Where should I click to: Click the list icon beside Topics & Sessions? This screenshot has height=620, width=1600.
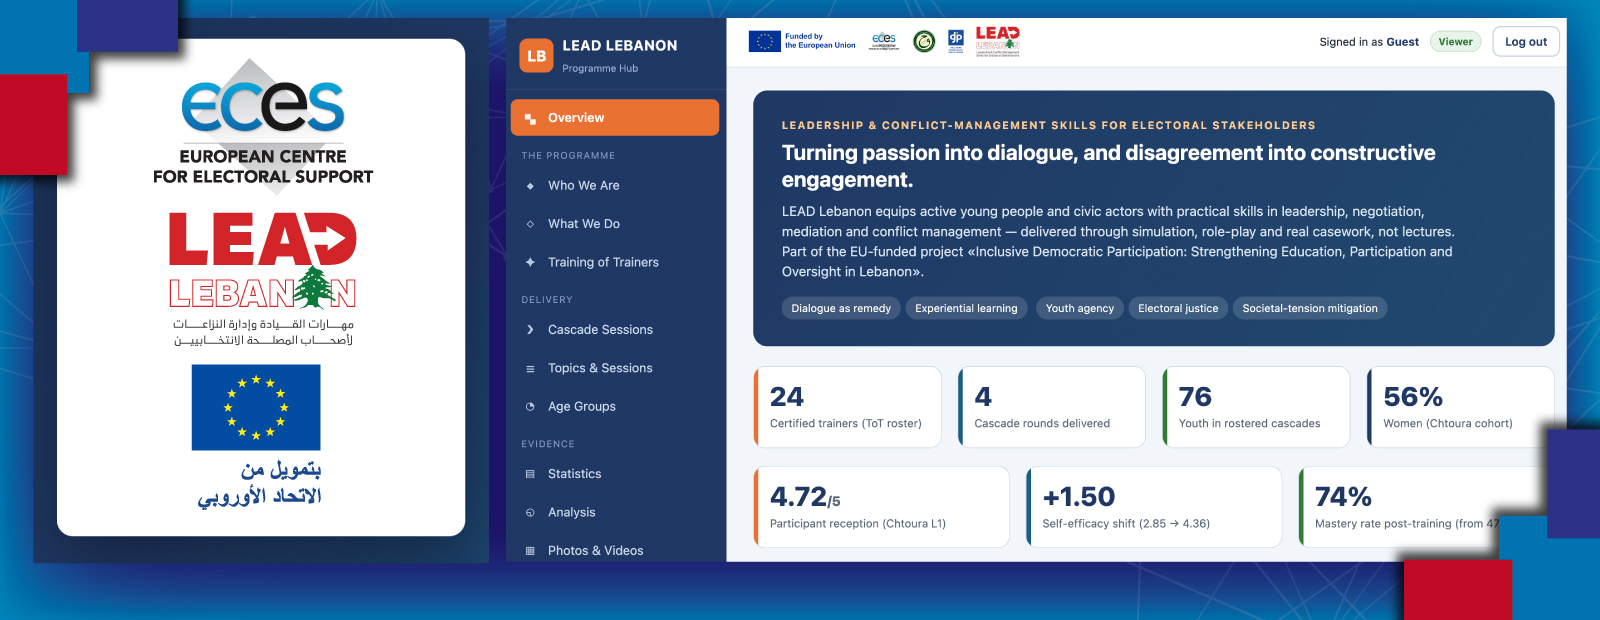click(x=530, y=368)
